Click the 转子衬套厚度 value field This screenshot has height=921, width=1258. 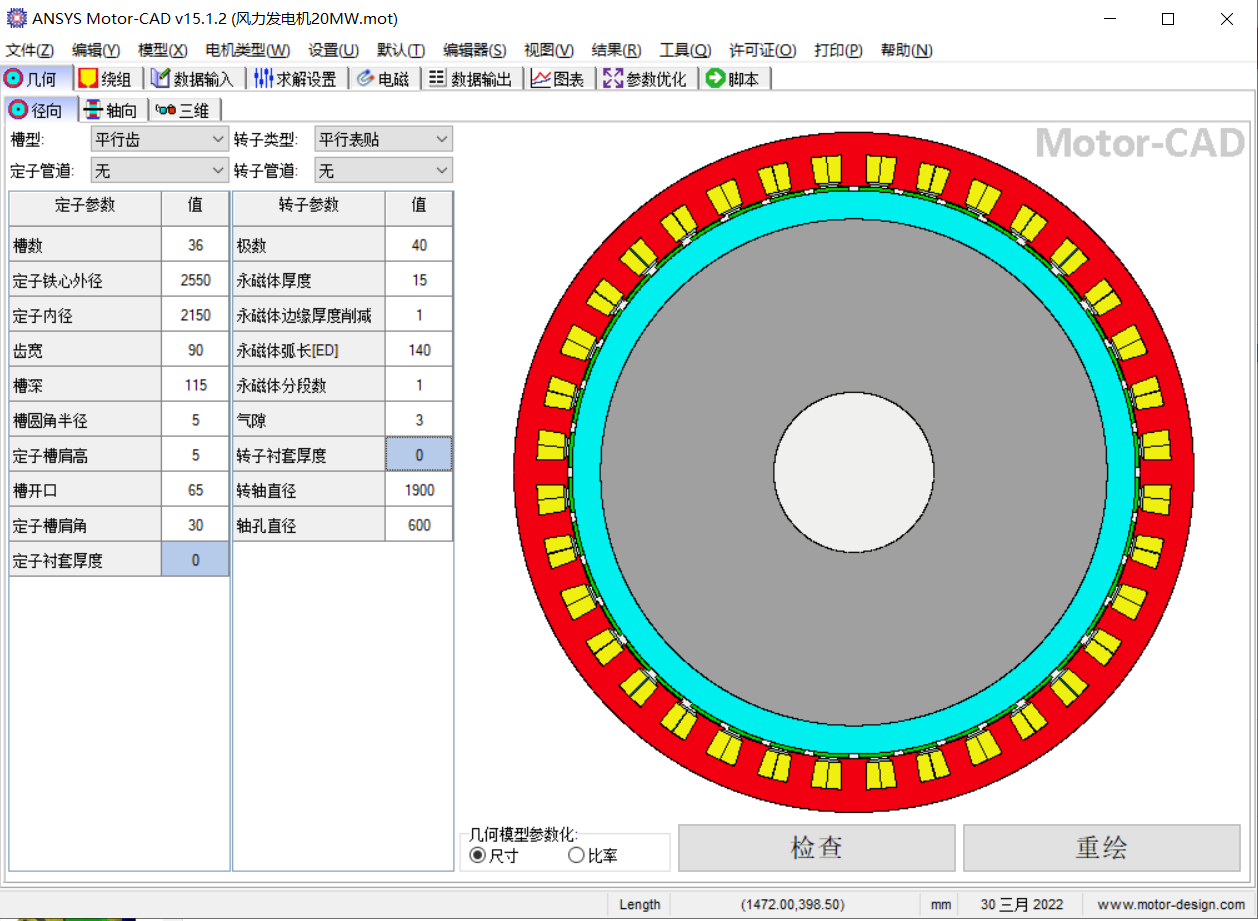point(419,455)
